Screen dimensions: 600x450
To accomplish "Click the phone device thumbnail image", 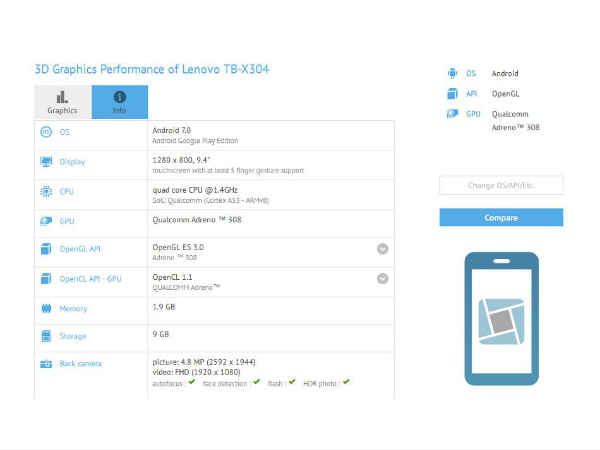I will [502, 319].
